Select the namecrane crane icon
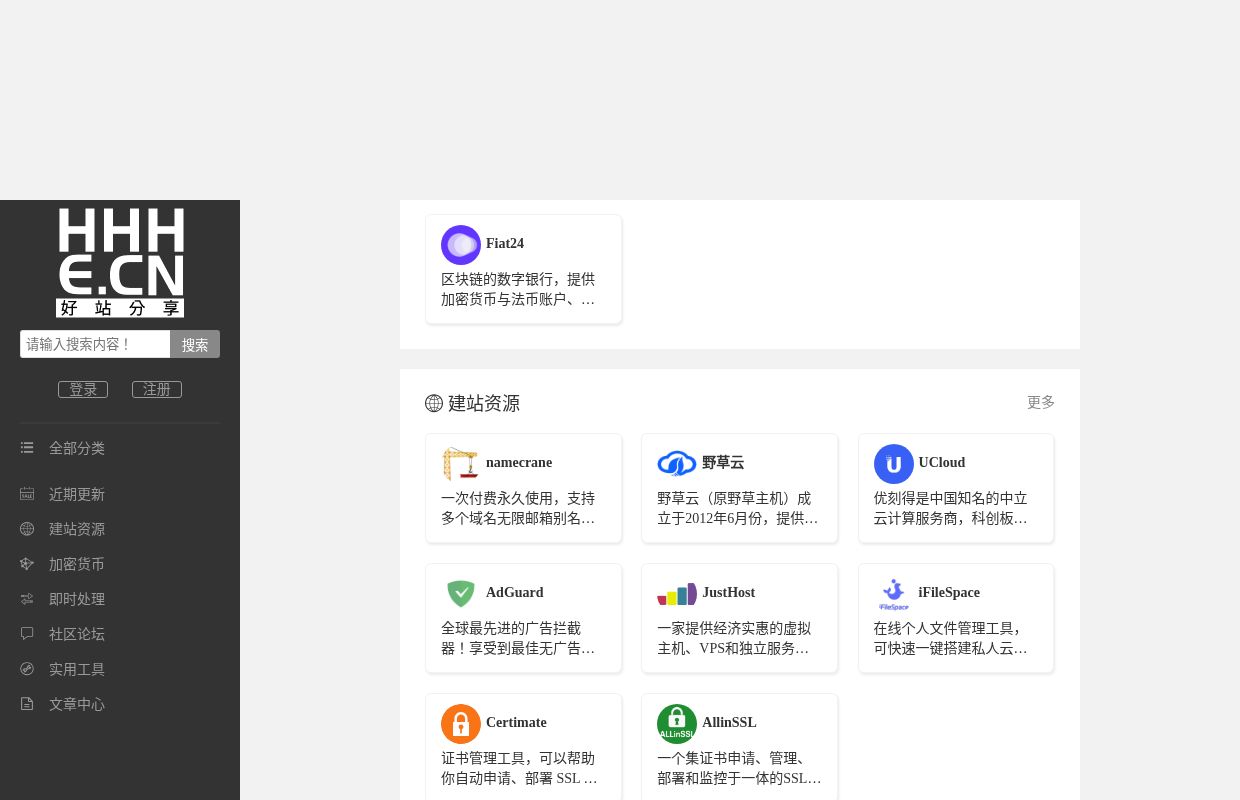 (x=461, y=464)
